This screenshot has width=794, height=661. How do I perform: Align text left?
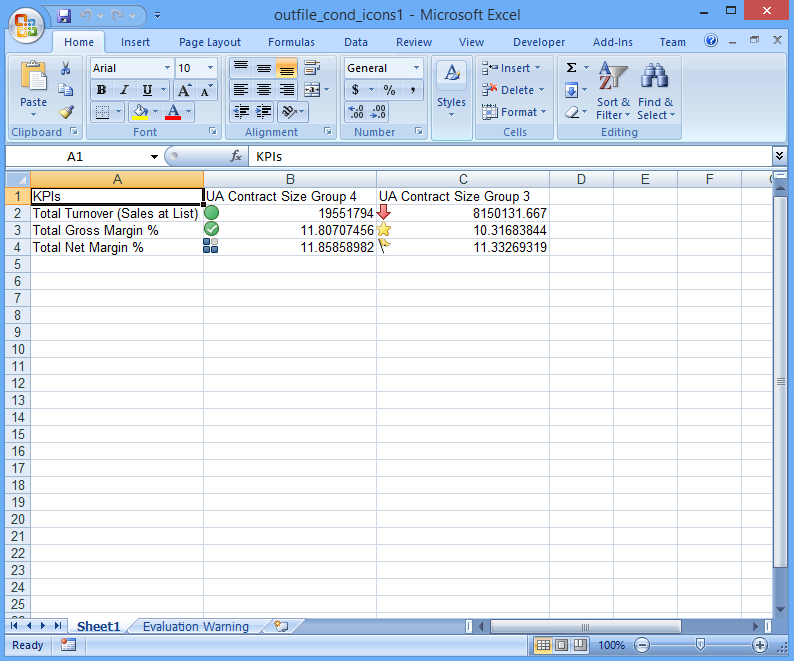pyautogui.click(x=241, y=90)
